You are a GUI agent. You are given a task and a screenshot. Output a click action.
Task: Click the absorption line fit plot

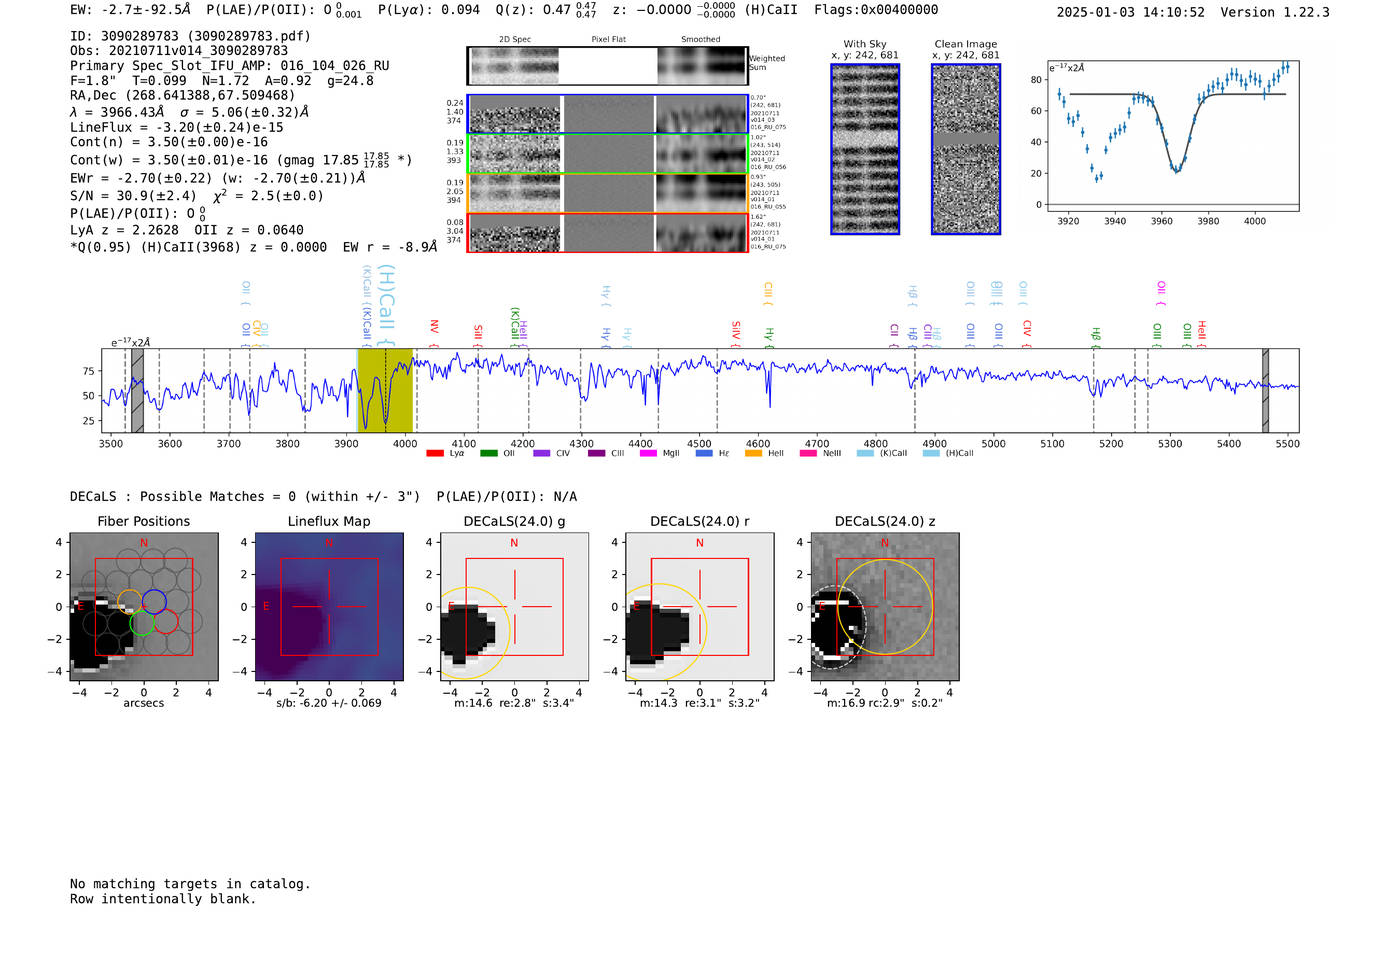coord(1172,134)
